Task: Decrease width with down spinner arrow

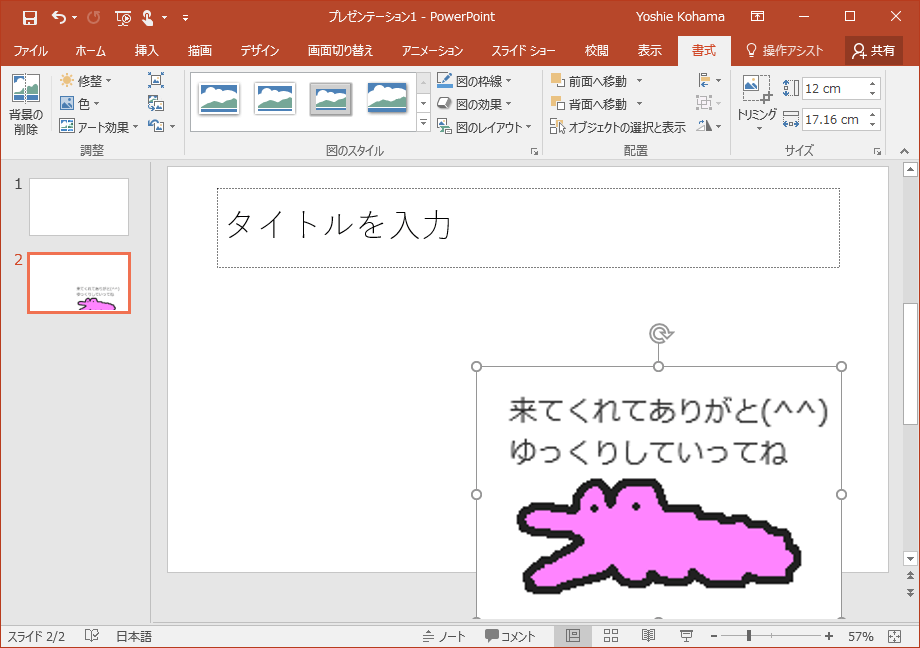Action: pos(872,125)
